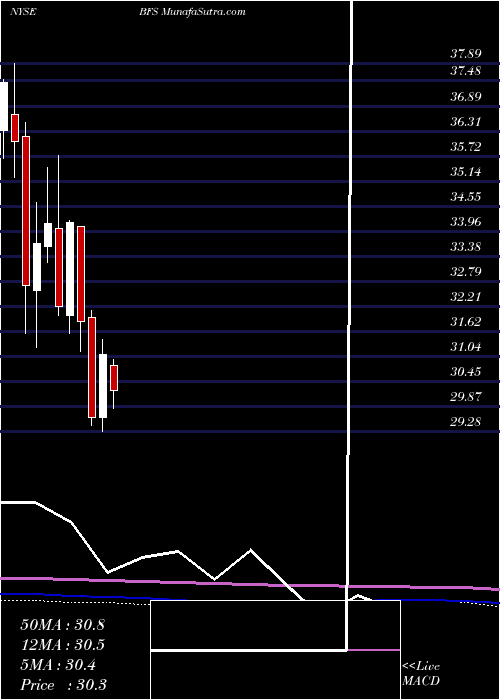This screenshot has height=700, width=500.
Task: Select the 30.45 price level label
Action: tap(466, 371)
